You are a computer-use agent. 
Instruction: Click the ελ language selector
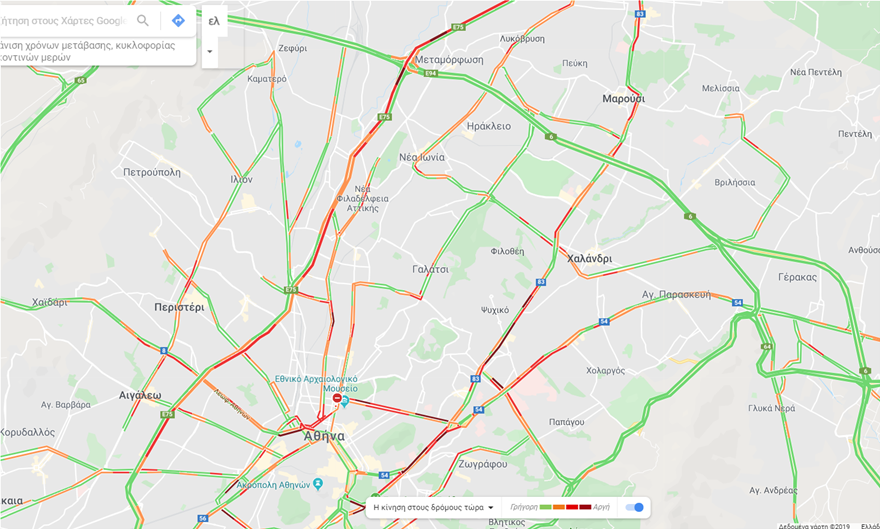pos(214,21)
